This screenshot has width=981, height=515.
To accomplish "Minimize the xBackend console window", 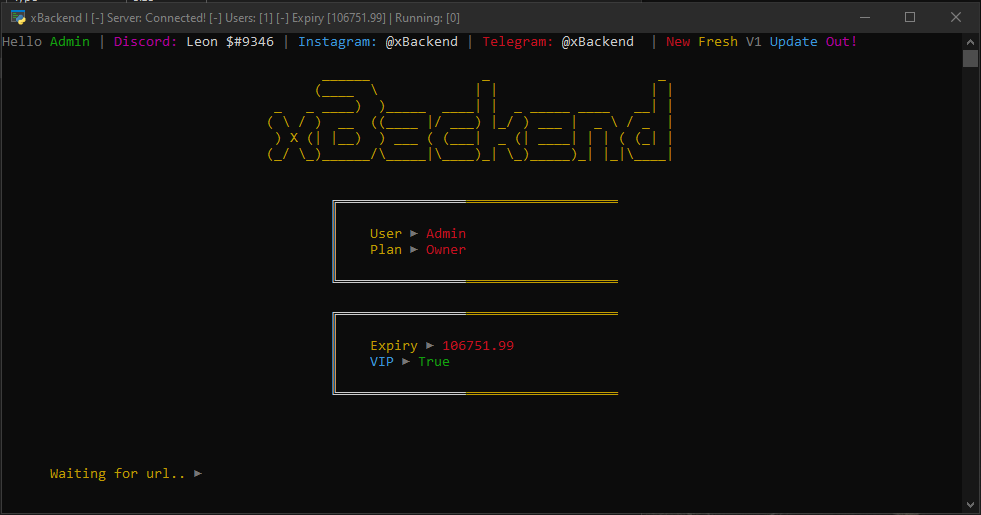I will [x=865, y=18].
